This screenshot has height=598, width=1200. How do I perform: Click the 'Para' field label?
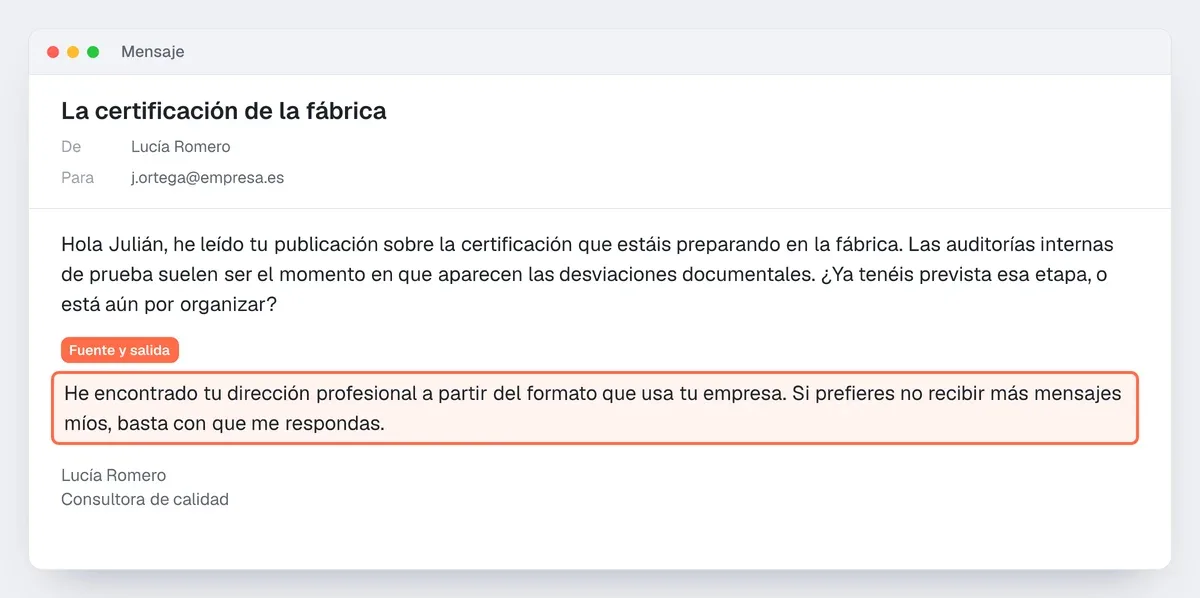(x=78, y=178)
